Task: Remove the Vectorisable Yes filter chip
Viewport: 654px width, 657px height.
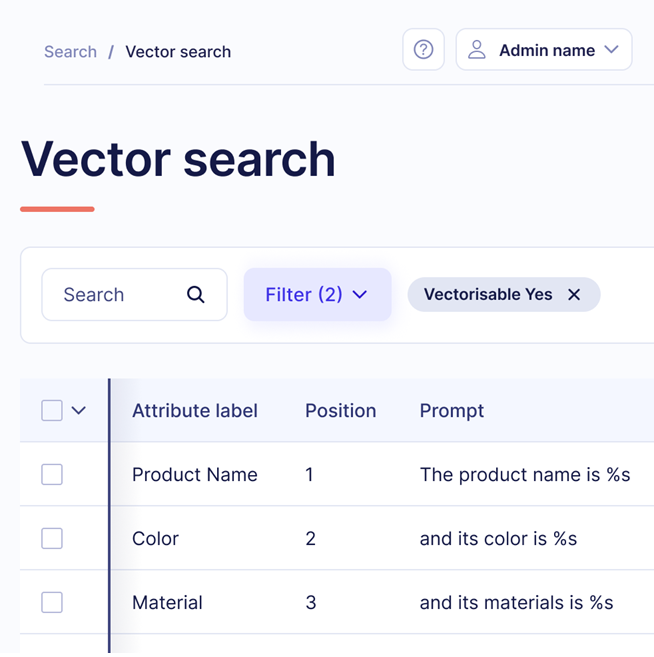Action: 574,295
